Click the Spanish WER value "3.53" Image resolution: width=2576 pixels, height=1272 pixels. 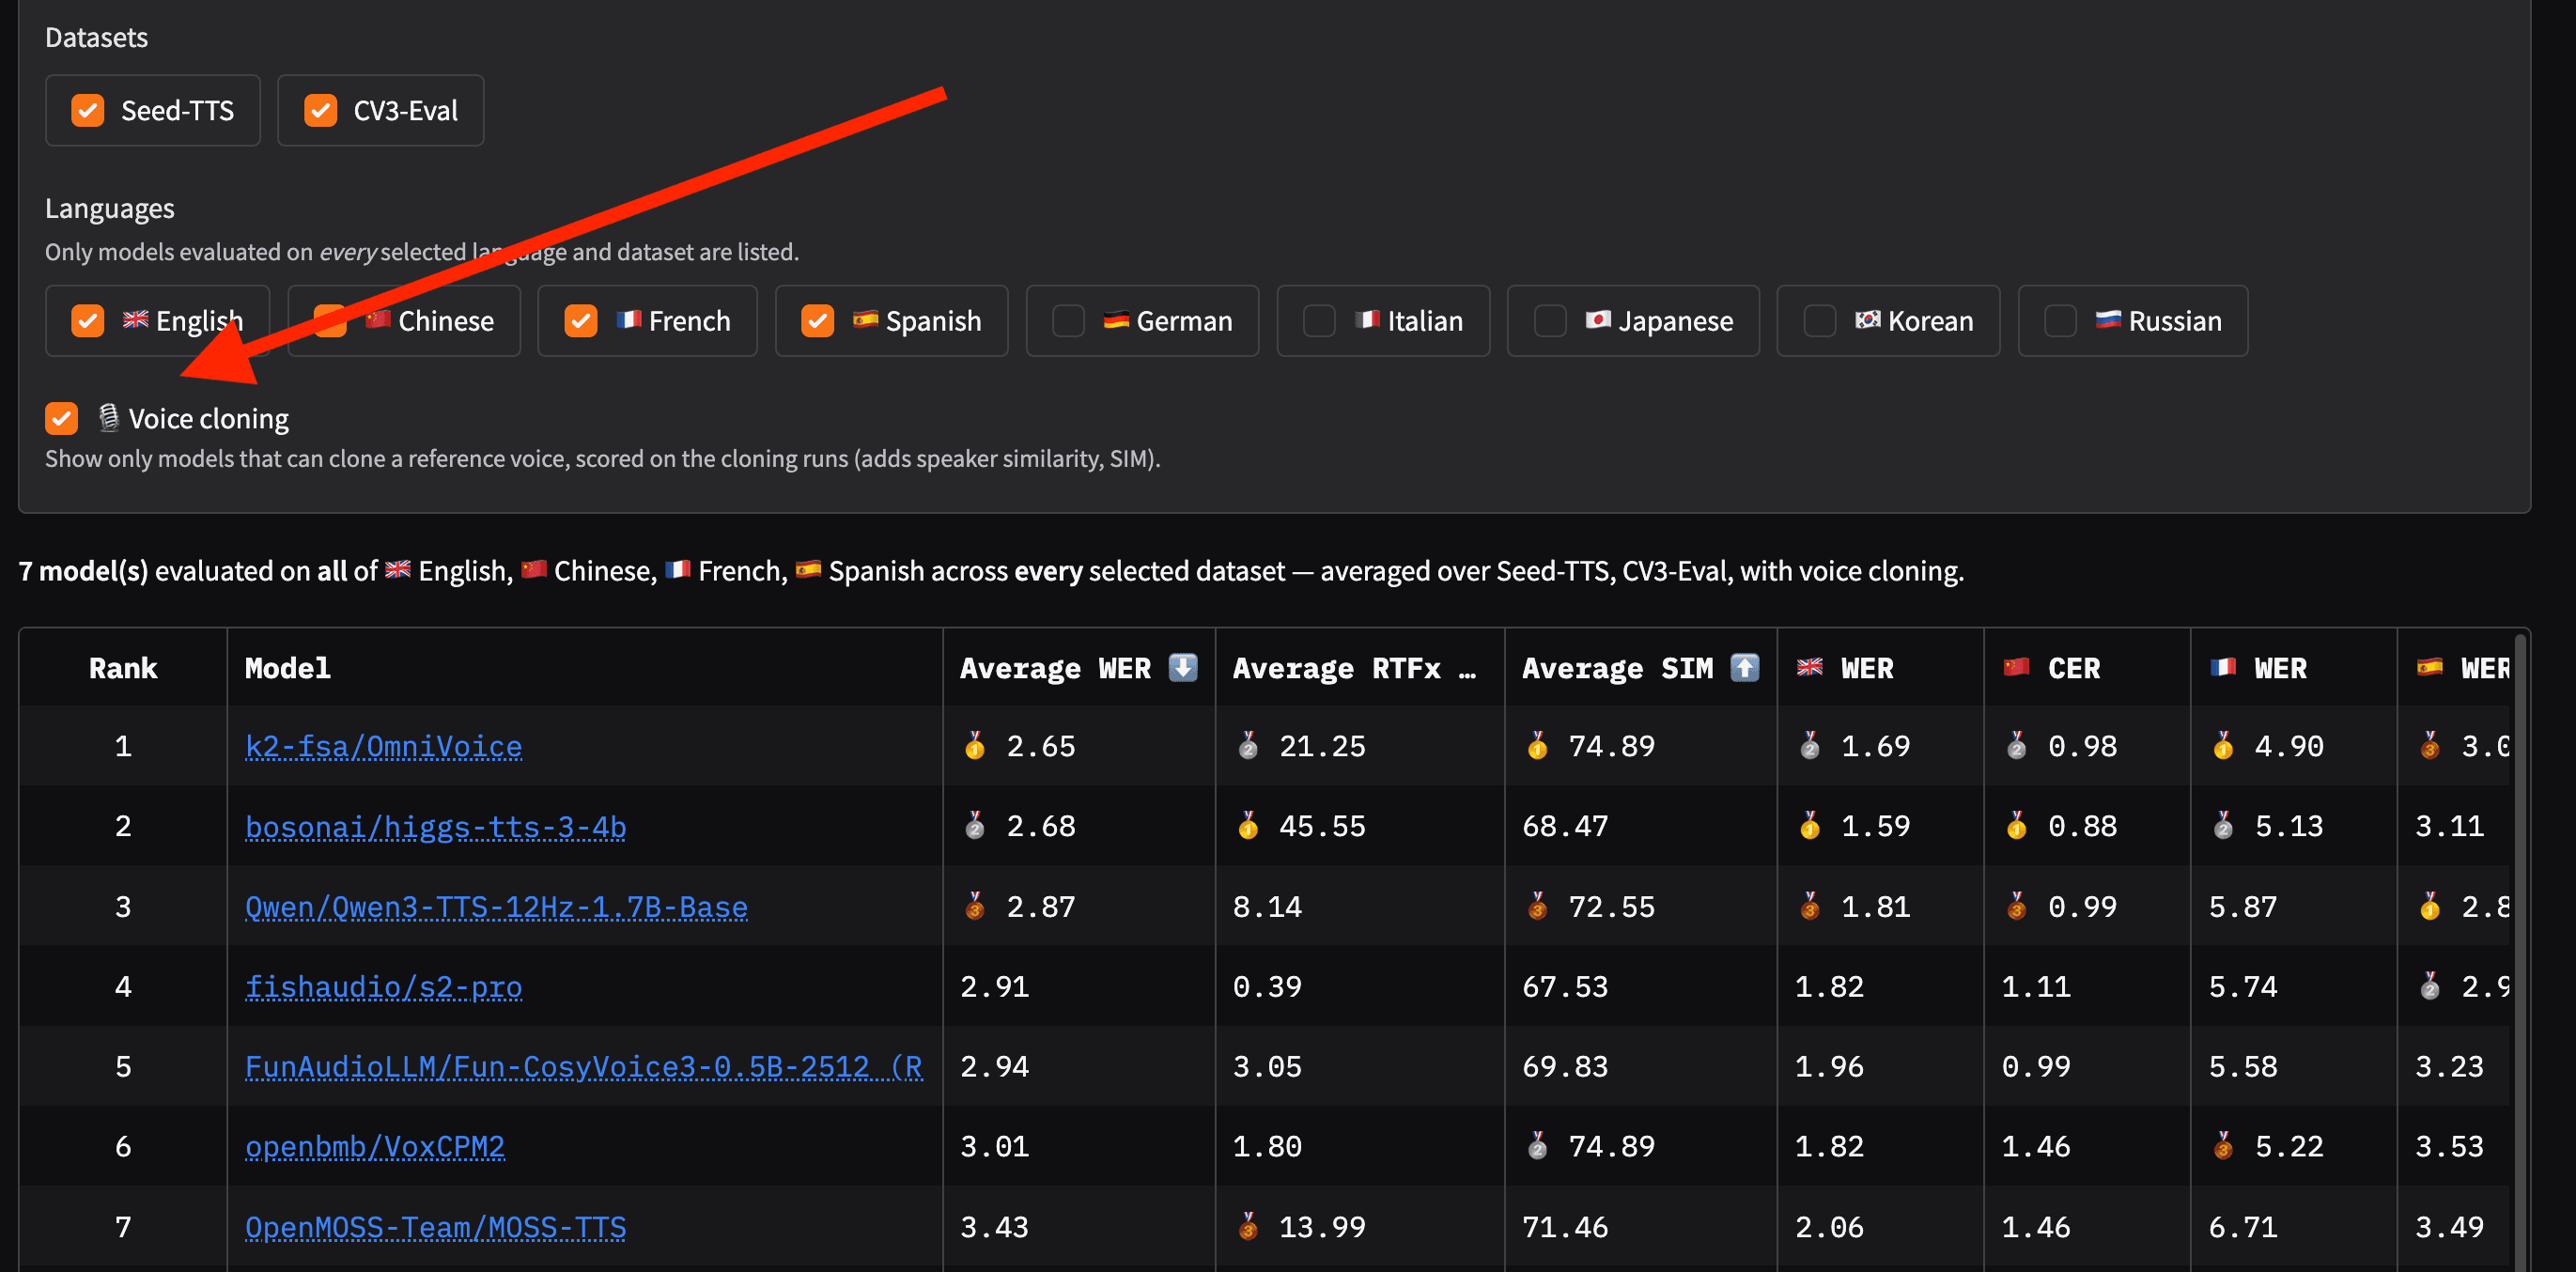pos(2449,1146)
